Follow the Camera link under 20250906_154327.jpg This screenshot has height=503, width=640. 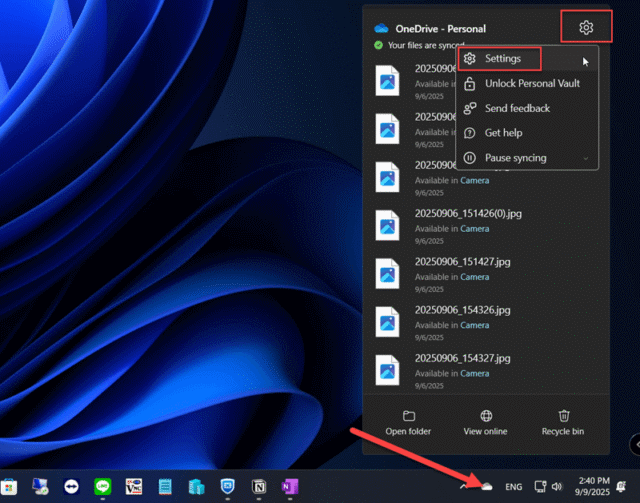coord(475,373)
